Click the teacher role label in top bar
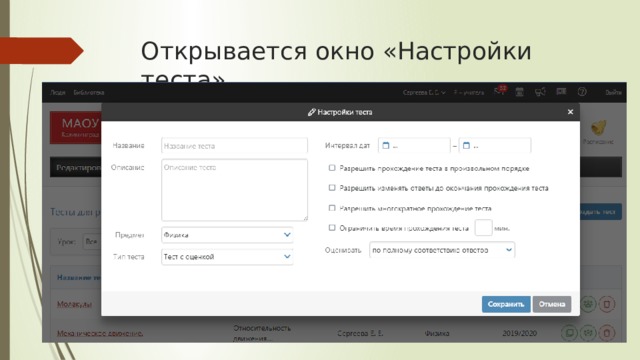The height and width of the screenshot is (360, 640). point(469,93)
